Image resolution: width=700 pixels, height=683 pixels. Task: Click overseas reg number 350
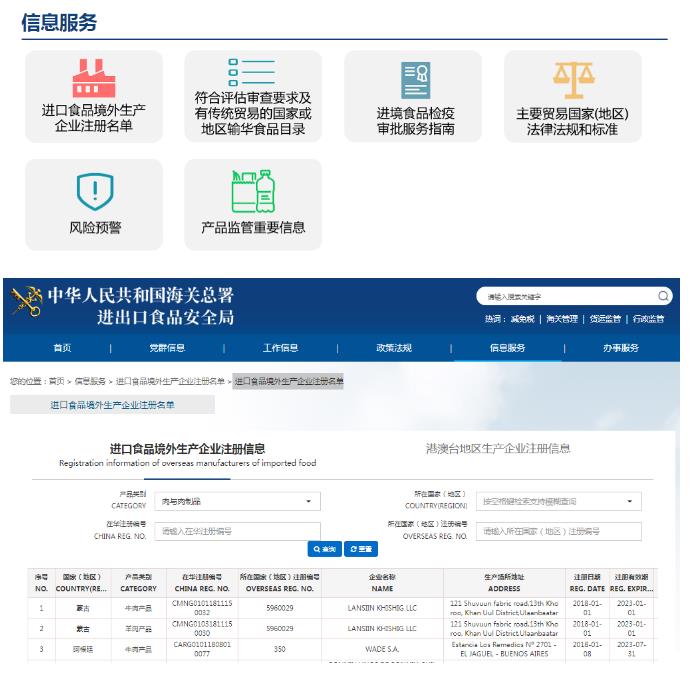tap(279, 649)
